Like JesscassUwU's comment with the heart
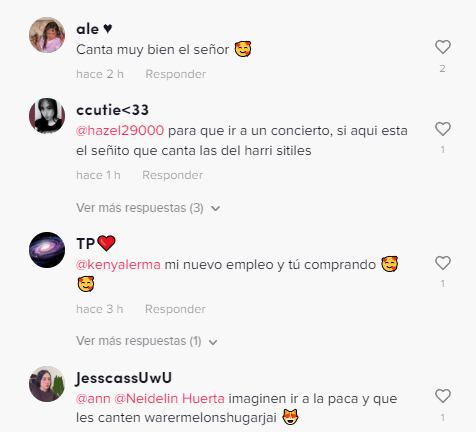Screen dimensions: 476x432 (x=443, y=396)
